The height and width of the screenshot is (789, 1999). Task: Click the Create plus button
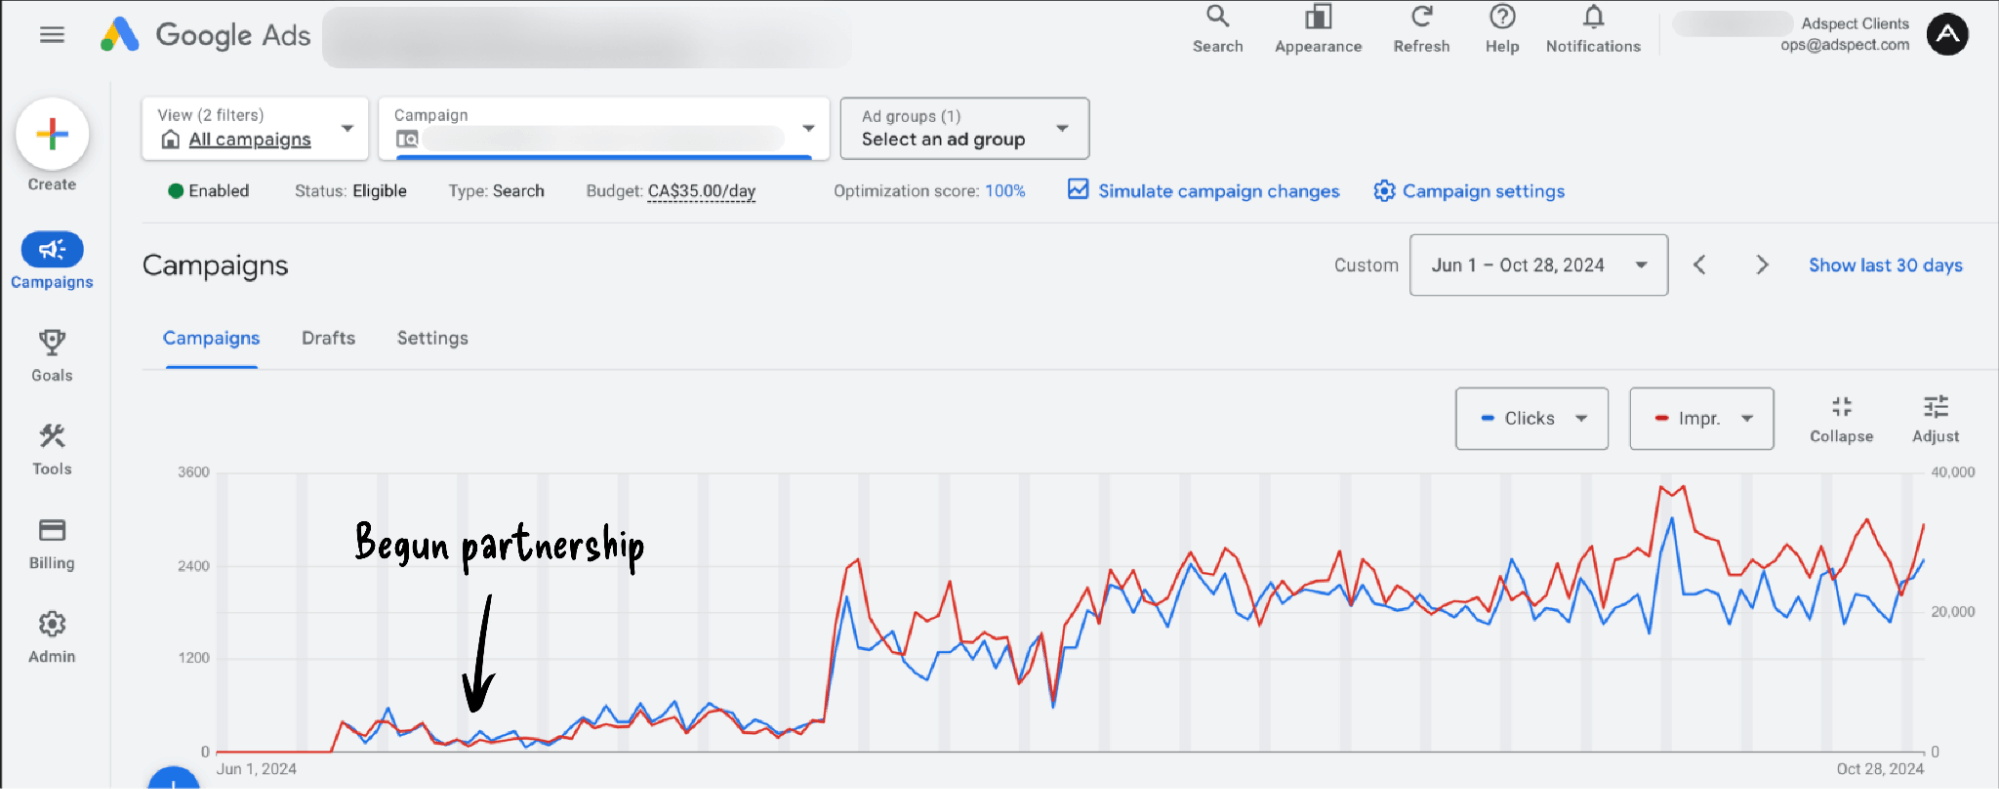pos(52,134)
